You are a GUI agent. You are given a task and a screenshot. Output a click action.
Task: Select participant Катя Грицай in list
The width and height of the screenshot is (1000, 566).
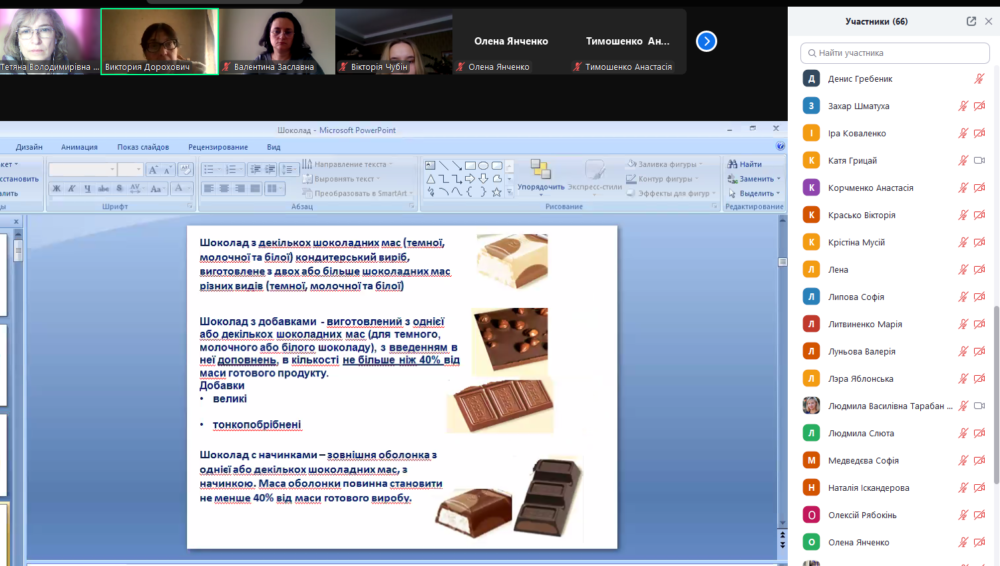pos(895,160)
